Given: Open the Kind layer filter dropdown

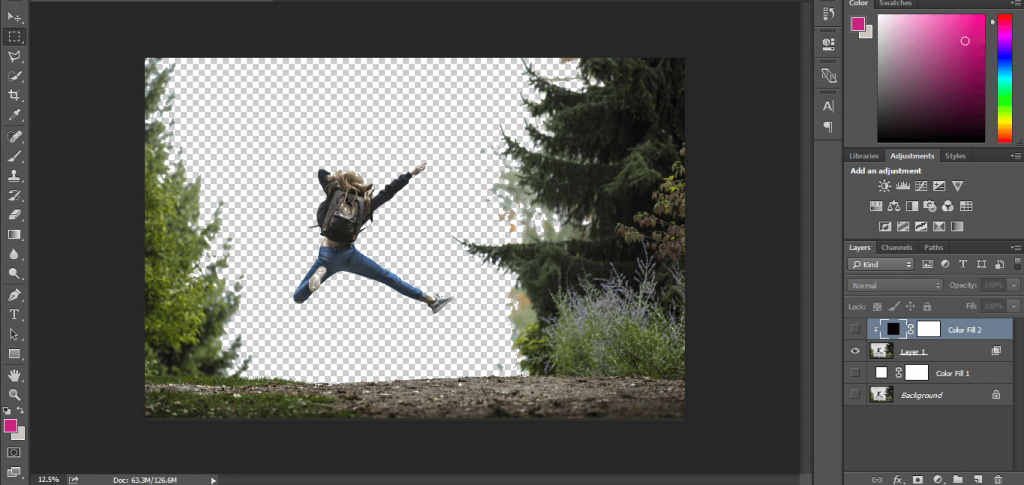Looking at the screenshot, I should (880, 264).
